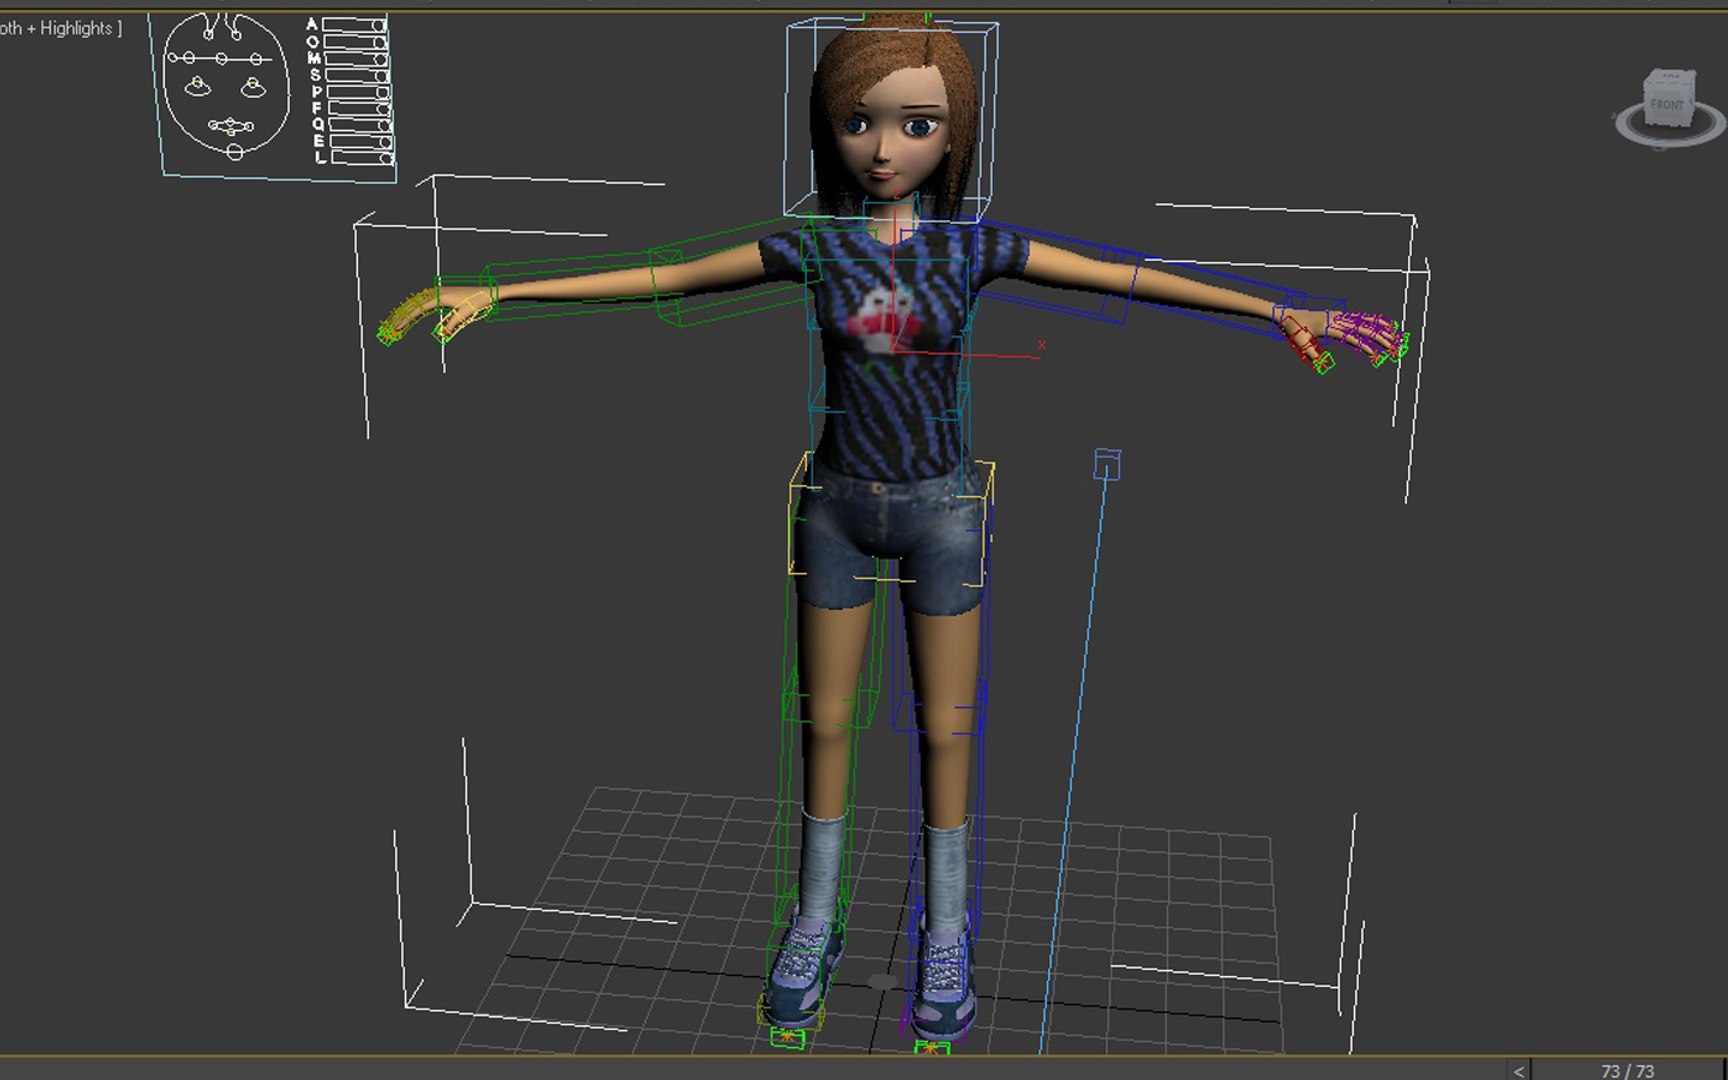Click the L phoneme slider knob
The height and width of the screenshot is (1080, 1728).
click(x=387, y=158)
